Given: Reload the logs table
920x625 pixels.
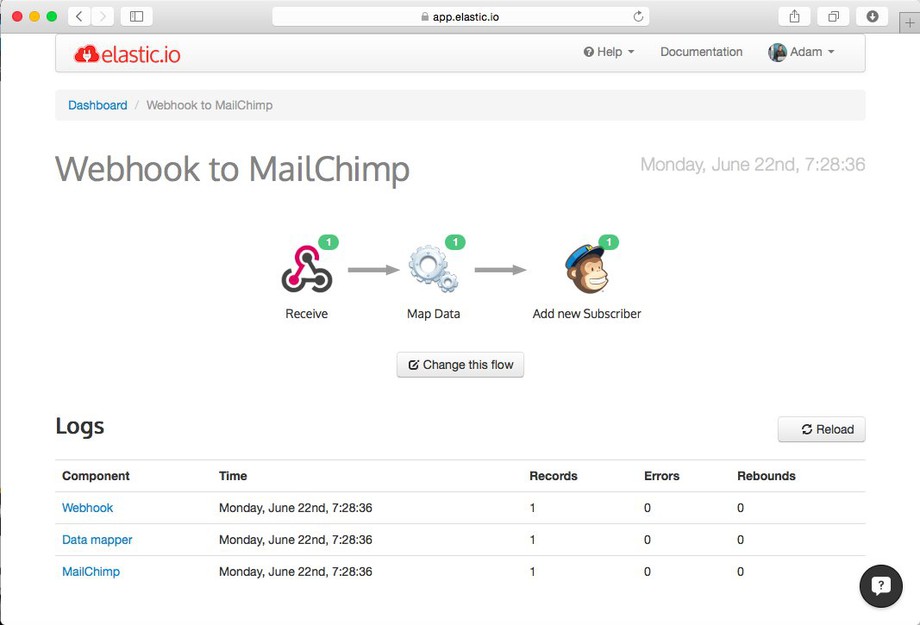Looking at the screenshot, I should tap(821, 429).
